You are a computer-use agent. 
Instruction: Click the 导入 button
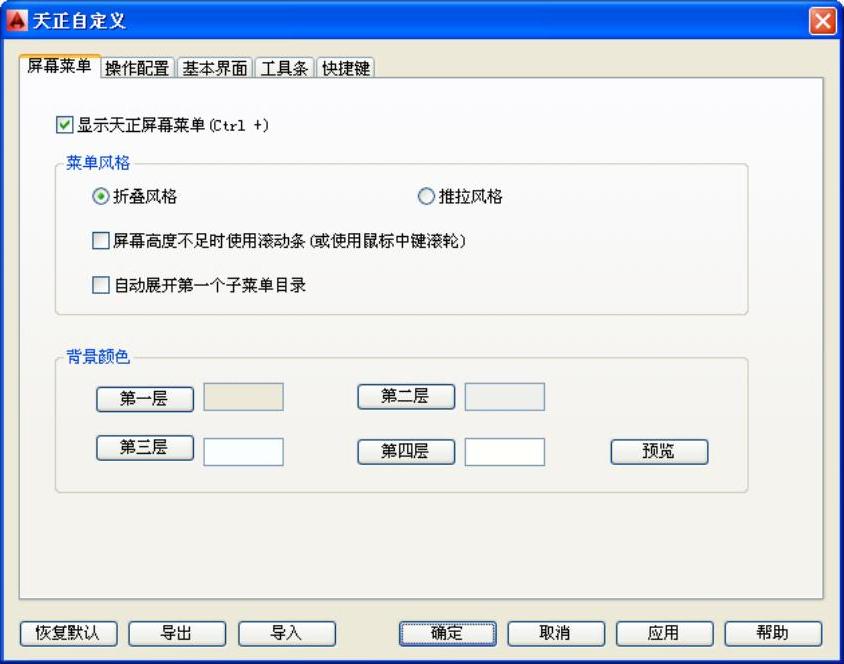(x=287, y=633)
